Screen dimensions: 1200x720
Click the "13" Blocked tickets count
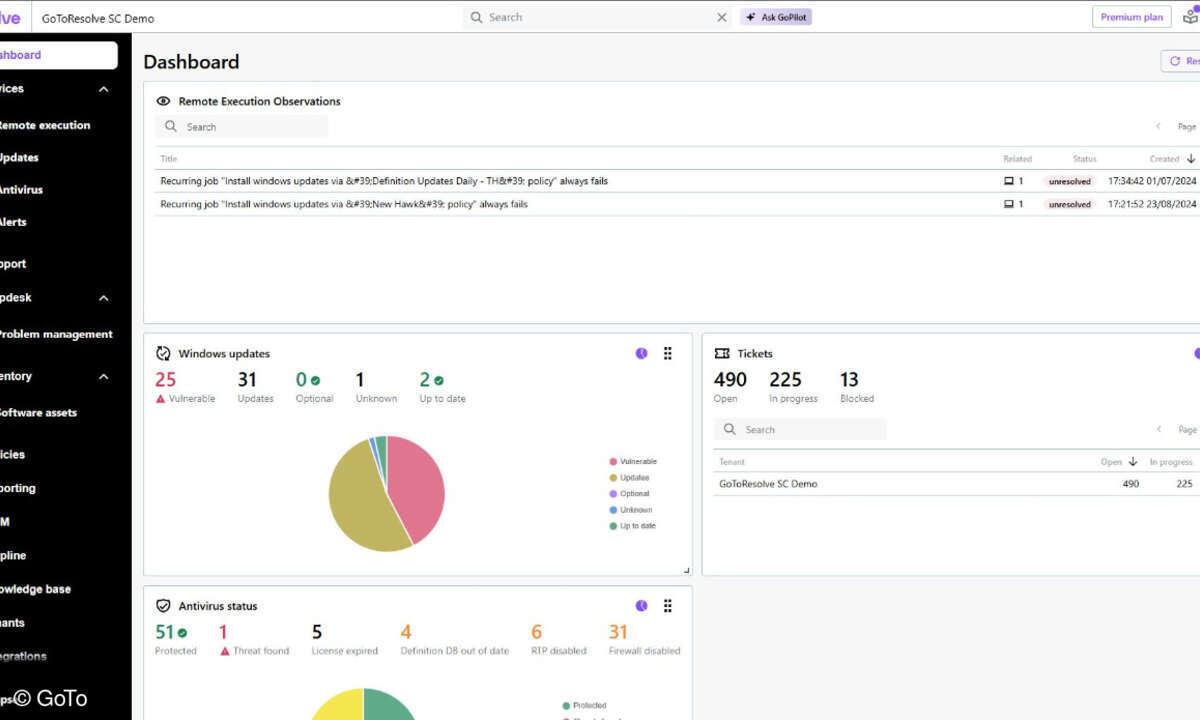click(x=849, y=380)
